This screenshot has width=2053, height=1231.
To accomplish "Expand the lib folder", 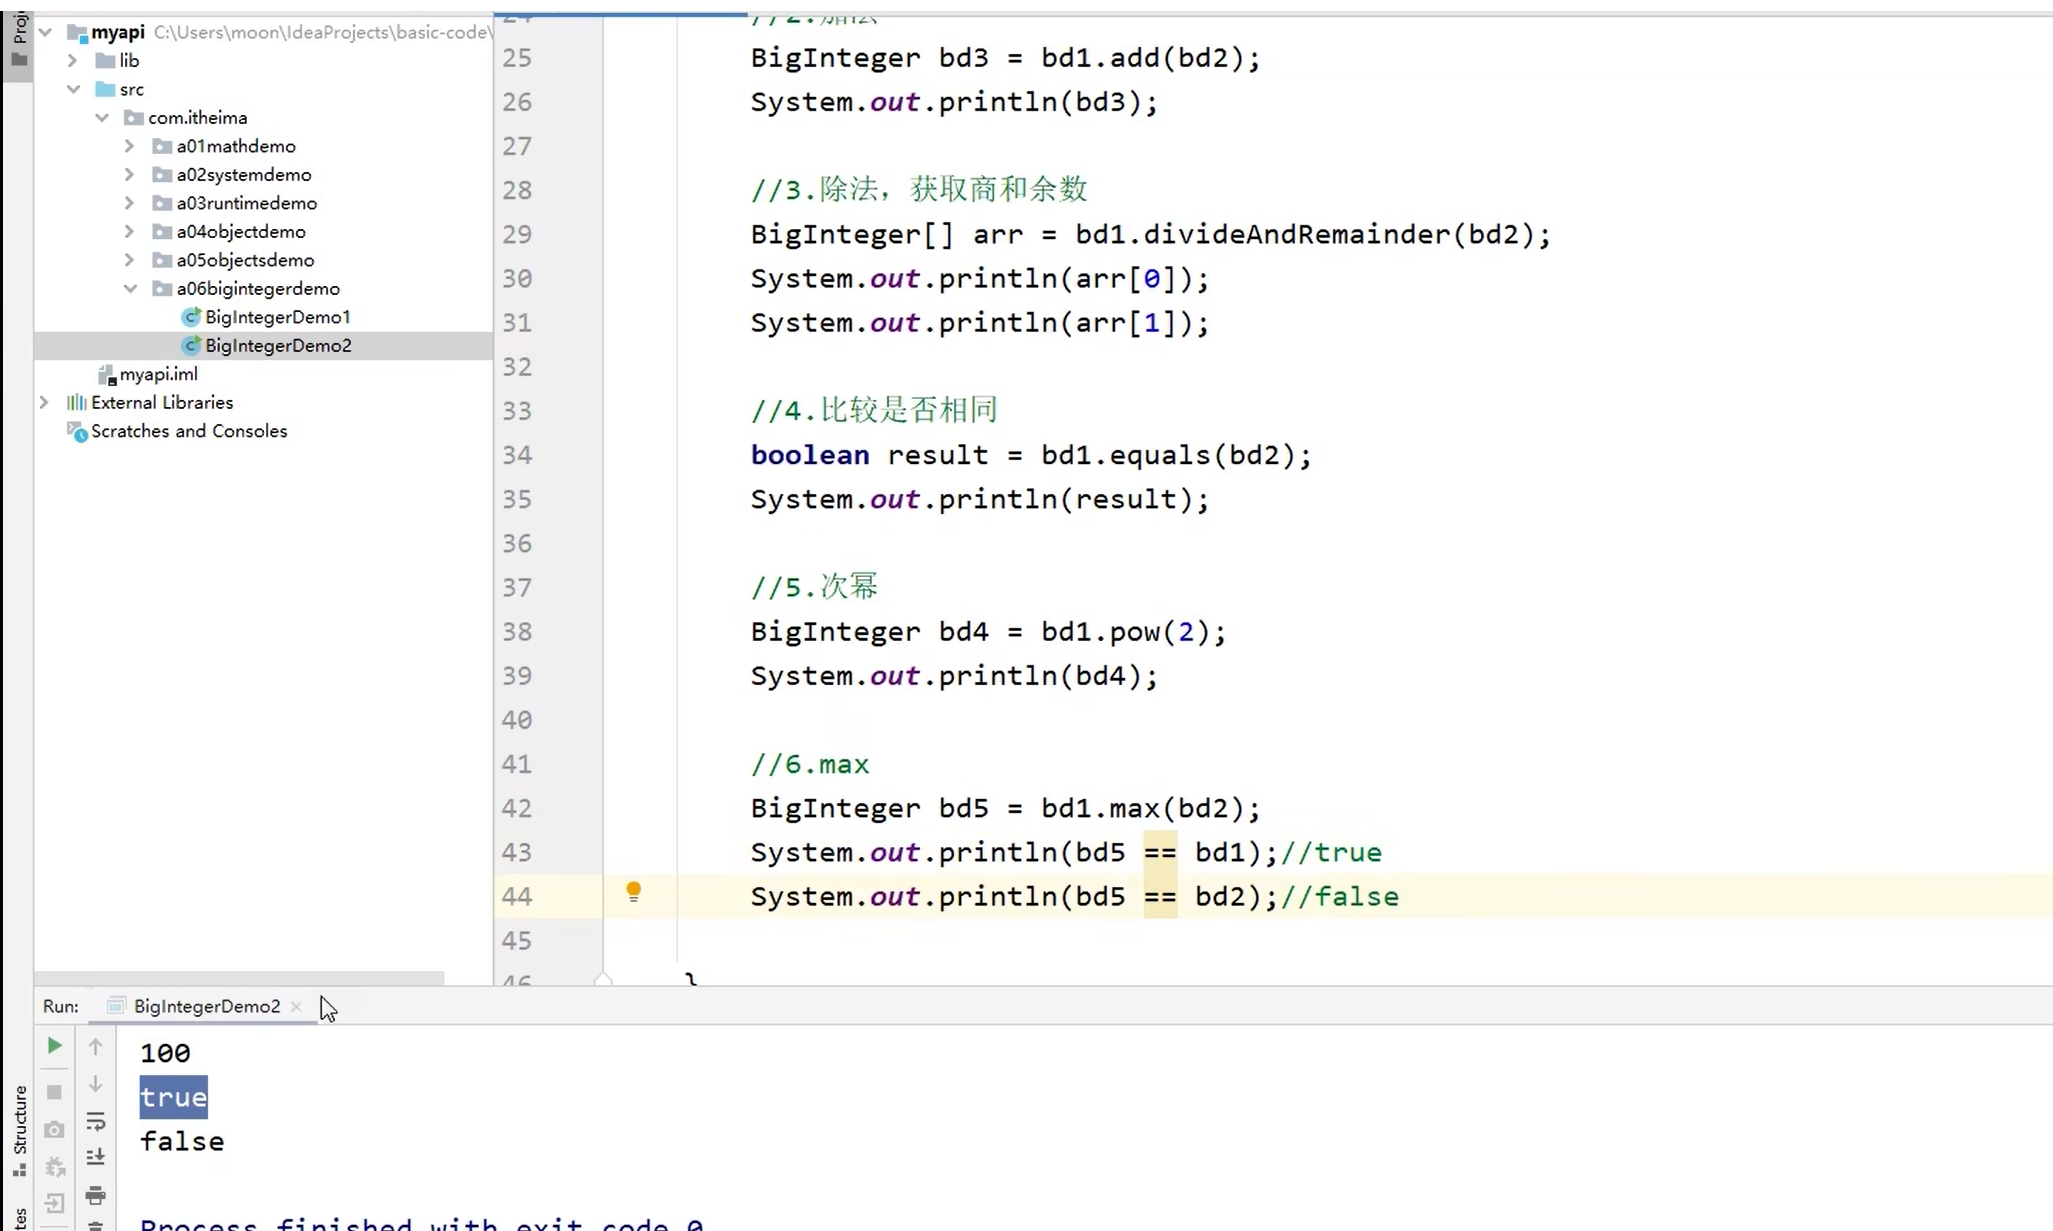I will click(x=72, y=61).
